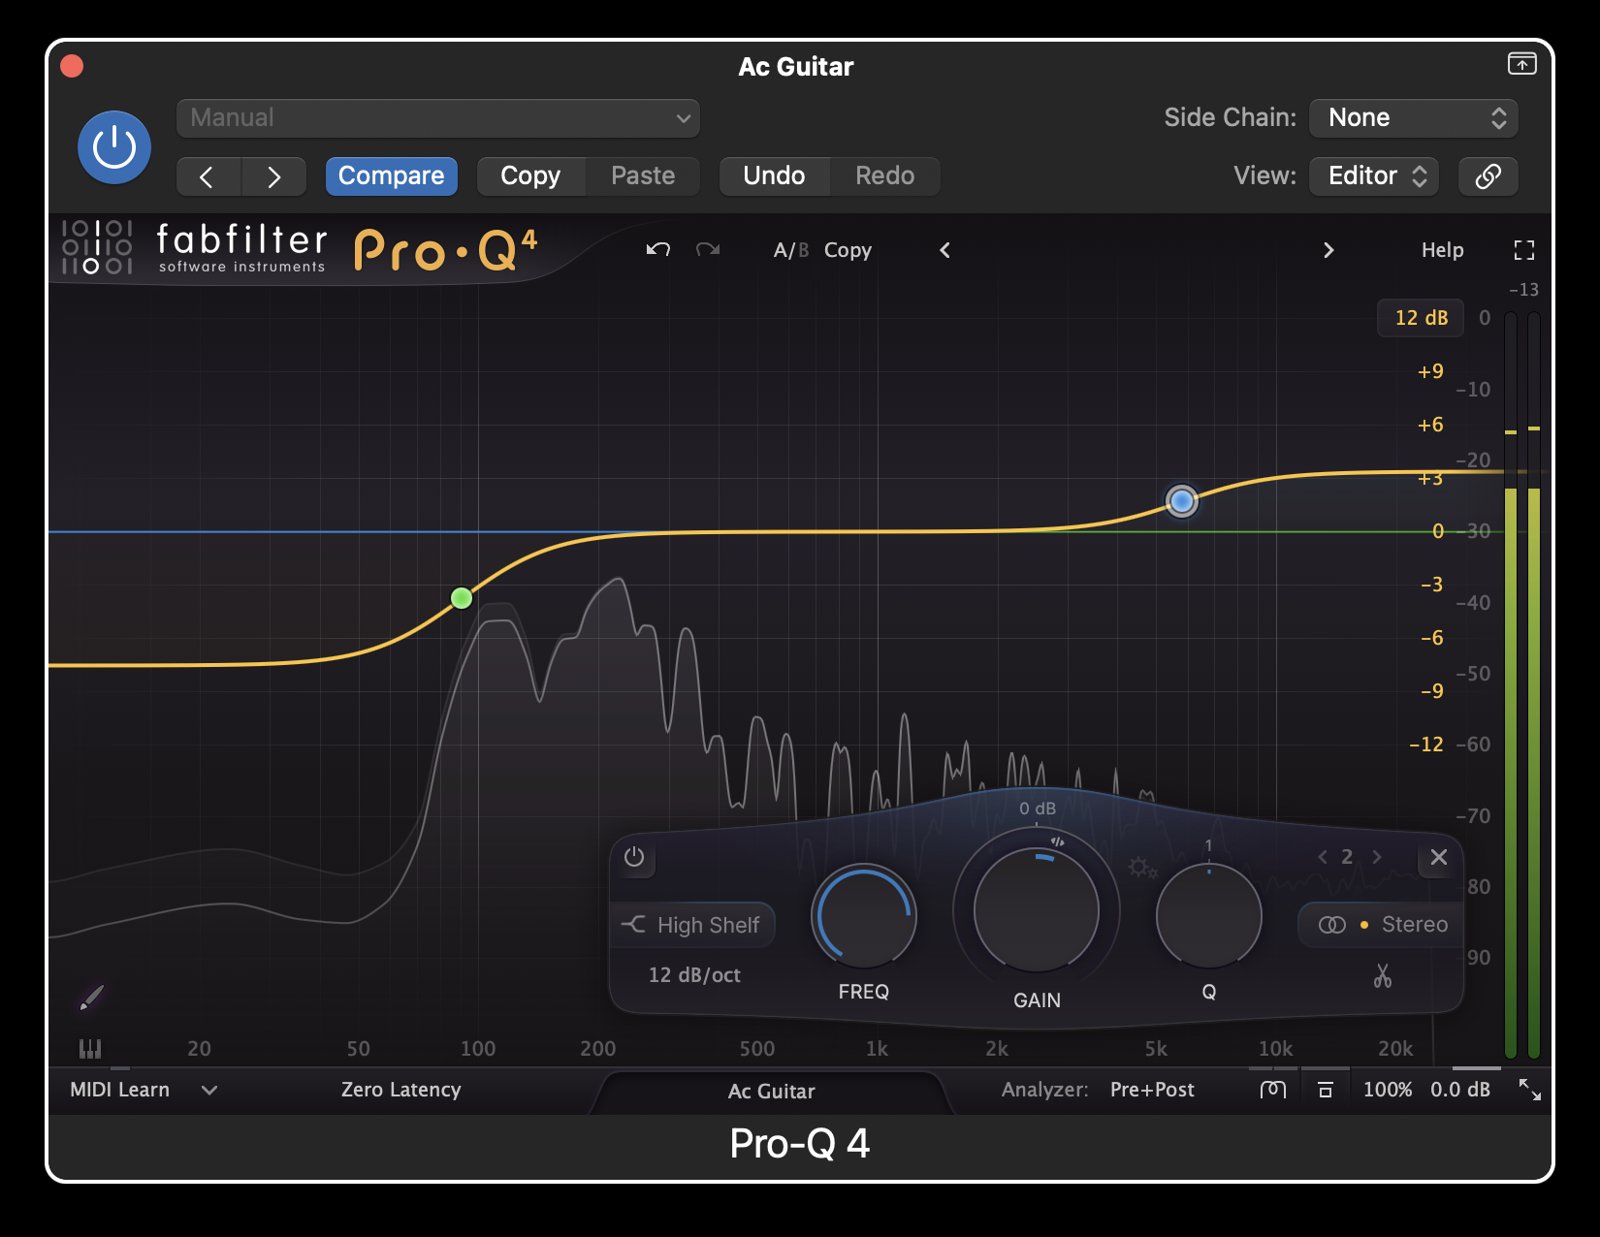
Task: Click the resize window arrows icon
Action: (x=1530, y=1090)
